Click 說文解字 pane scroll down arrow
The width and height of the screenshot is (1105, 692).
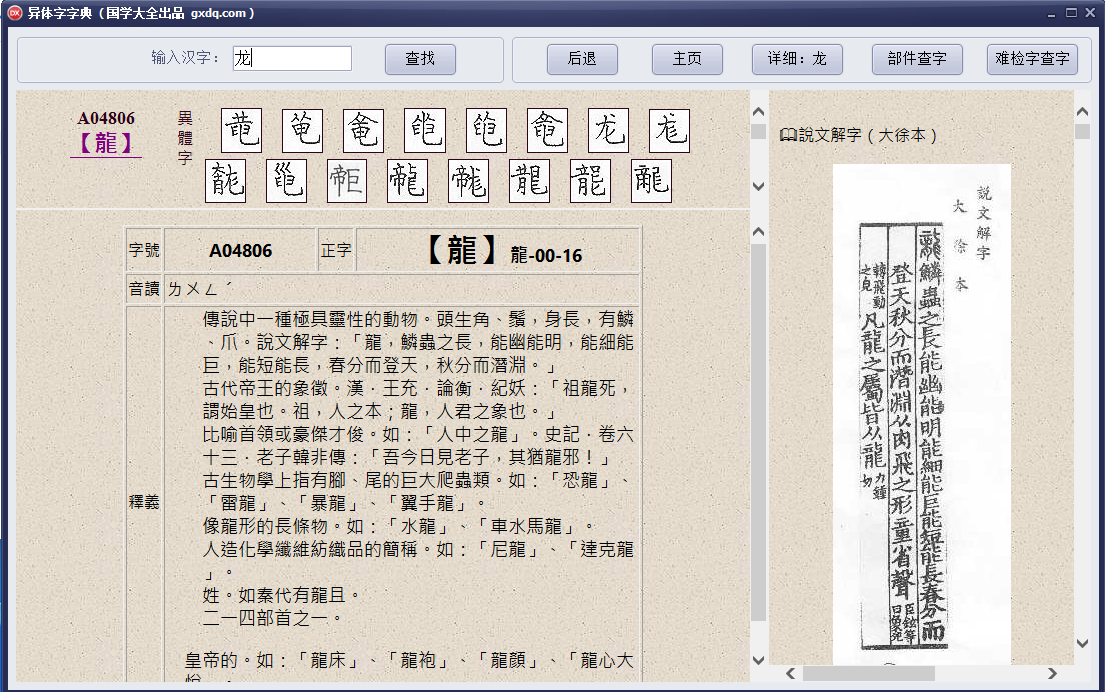click(1082, 643)
